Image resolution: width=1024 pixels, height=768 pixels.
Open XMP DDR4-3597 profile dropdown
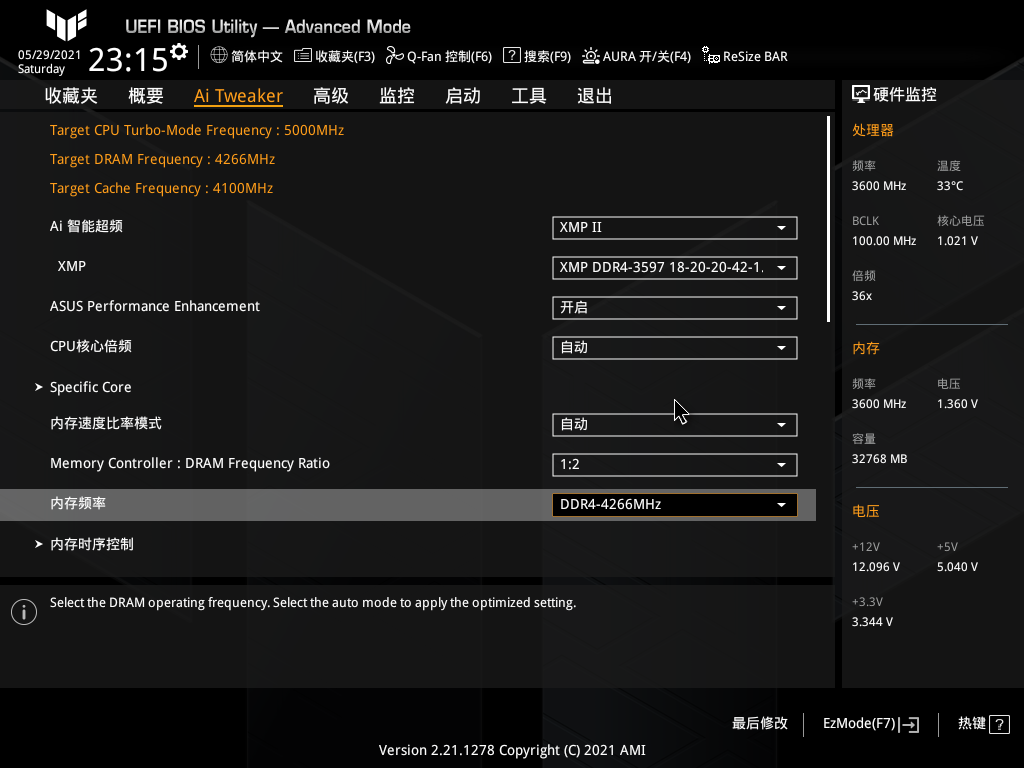[x=675, y=268]
